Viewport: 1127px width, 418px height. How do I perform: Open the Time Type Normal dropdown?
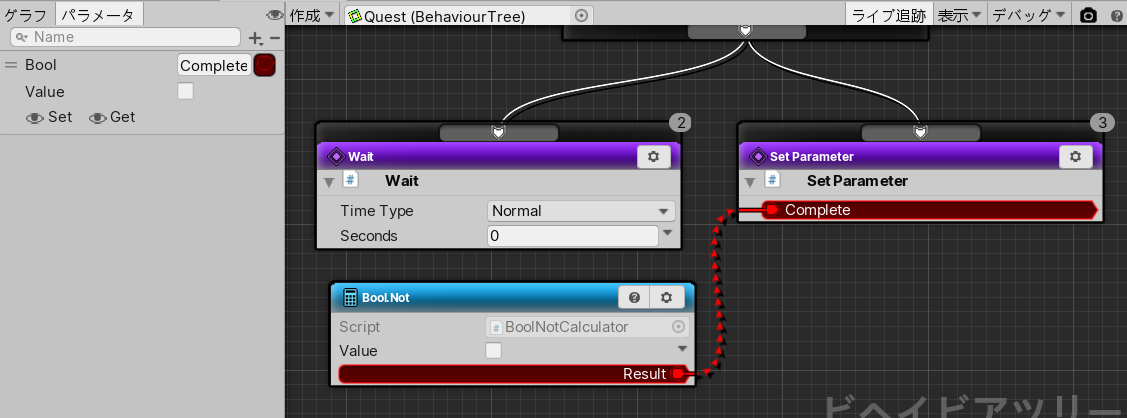click(x=581, y=211)
